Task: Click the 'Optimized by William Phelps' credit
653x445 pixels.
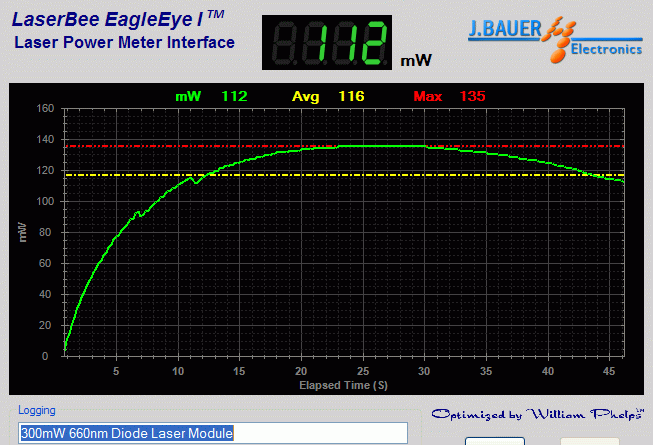Action: click(x=538, y=414)
